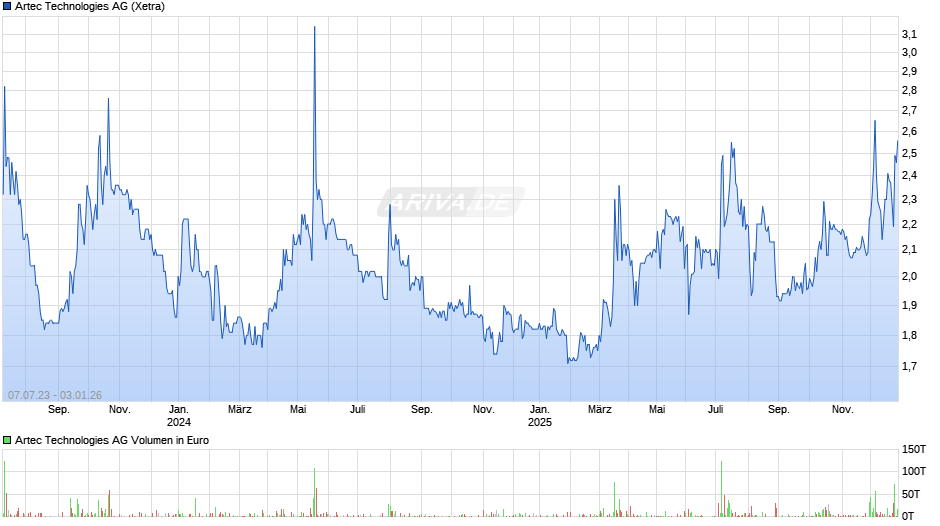This screenshot has width=940, height=526.
Task: Click the 2,4 price axis label
Action: pyautogui.click(x=909, y=176)
